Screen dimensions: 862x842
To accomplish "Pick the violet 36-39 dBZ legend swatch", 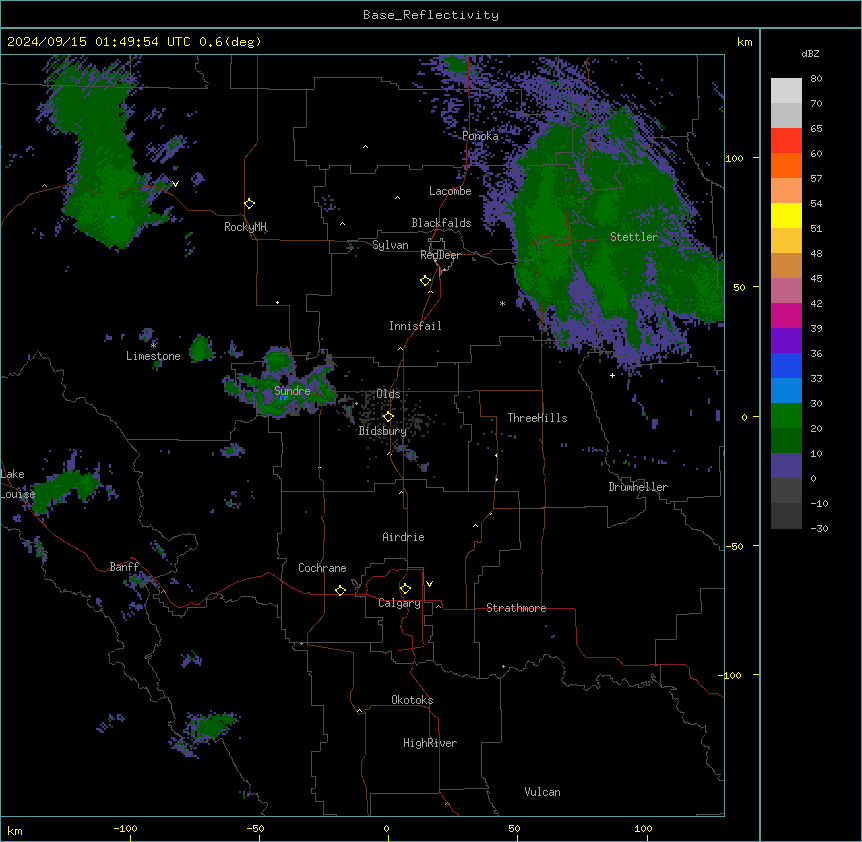I will click(786, 341).
